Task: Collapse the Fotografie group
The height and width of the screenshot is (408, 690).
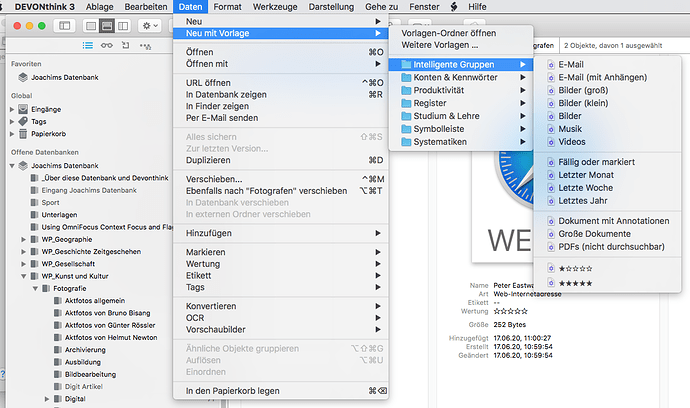Action: 35,289
